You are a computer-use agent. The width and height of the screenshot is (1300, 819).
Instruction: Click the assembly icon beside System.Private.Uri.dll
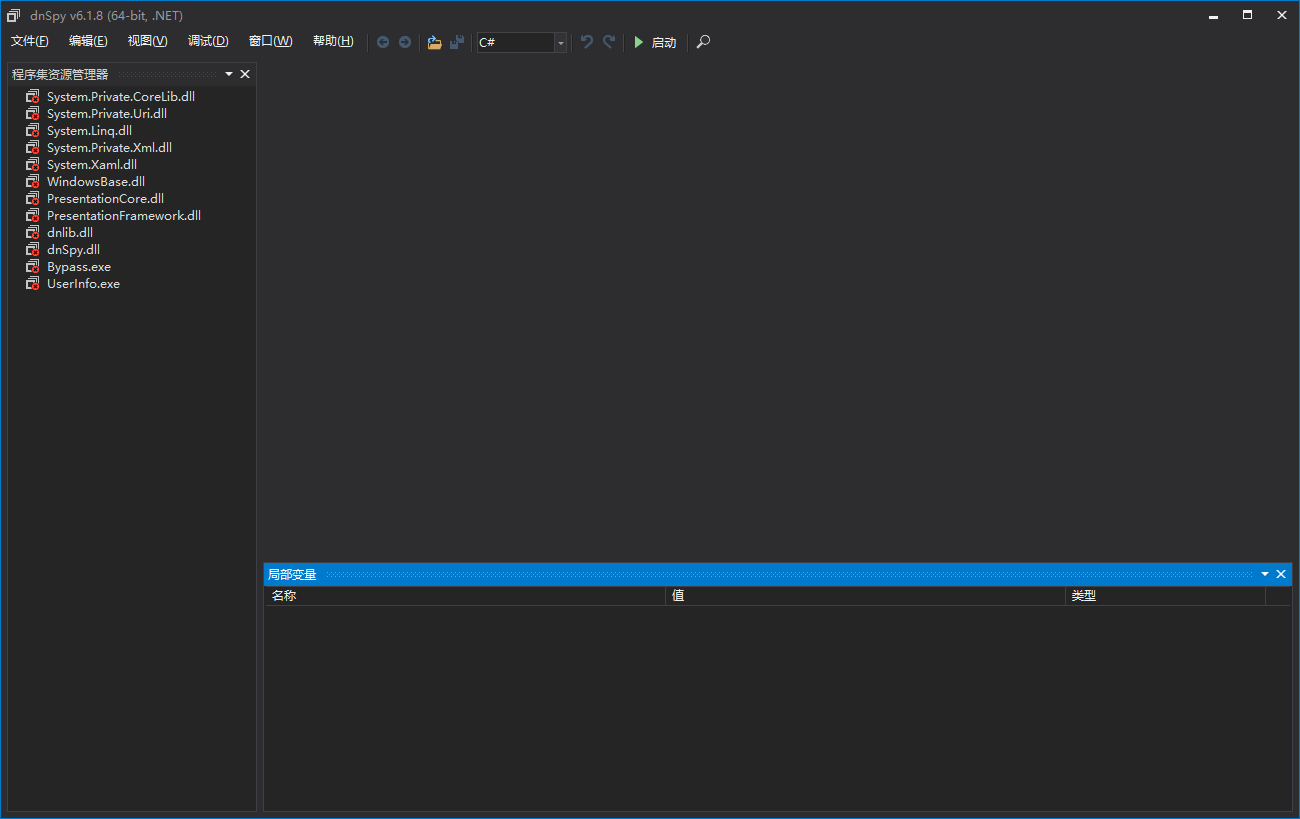pos(33,114)
